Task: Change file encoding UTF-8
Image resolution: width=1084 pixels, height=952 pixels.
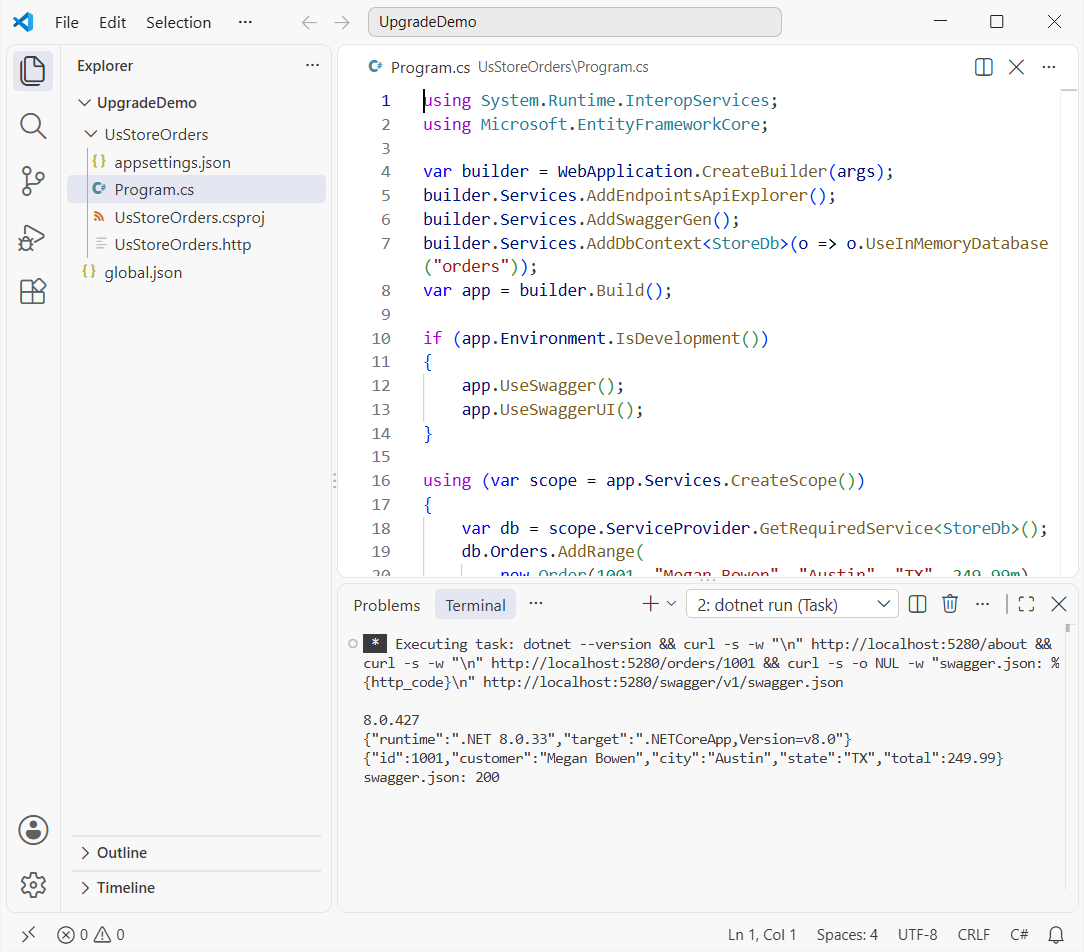Action: click(x=917, y=935)
